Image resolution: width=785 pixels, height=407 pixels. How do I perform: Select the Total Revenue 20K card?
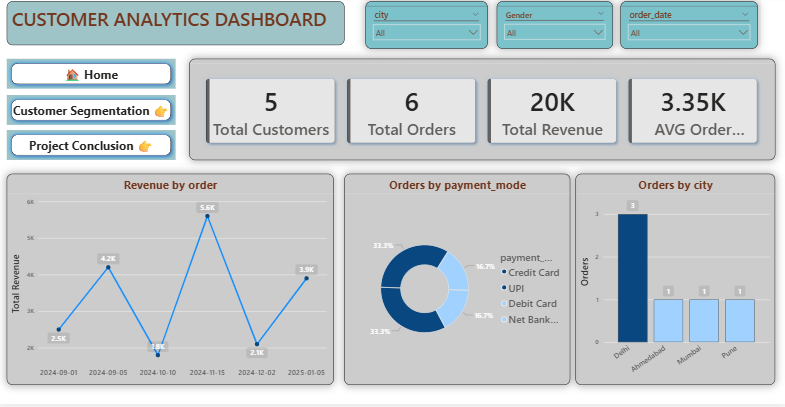tap(552, 113)
